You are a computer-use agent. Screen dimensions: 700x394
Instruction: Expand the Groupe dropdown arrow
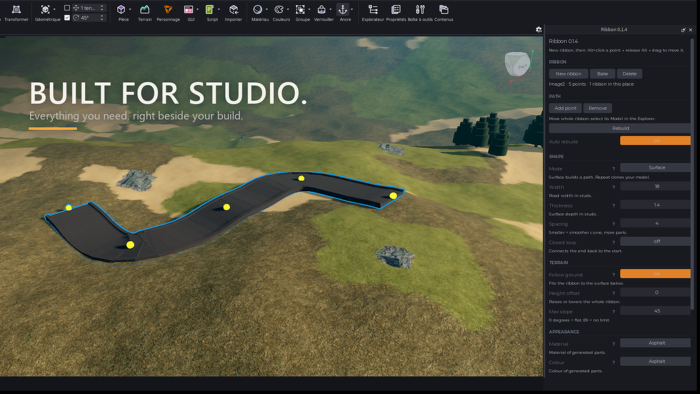pos(309,9)
